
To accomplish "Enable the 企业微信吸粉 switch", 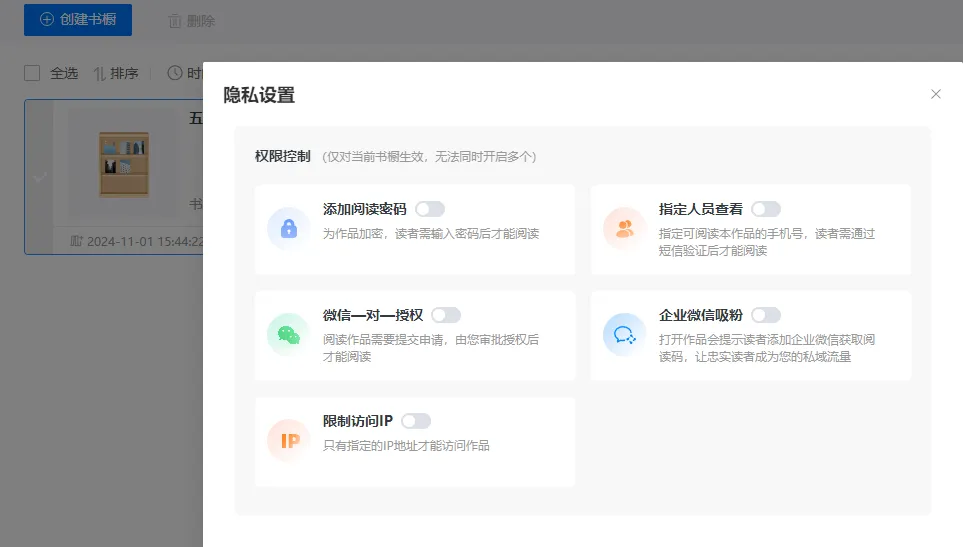I will (766, 316).
